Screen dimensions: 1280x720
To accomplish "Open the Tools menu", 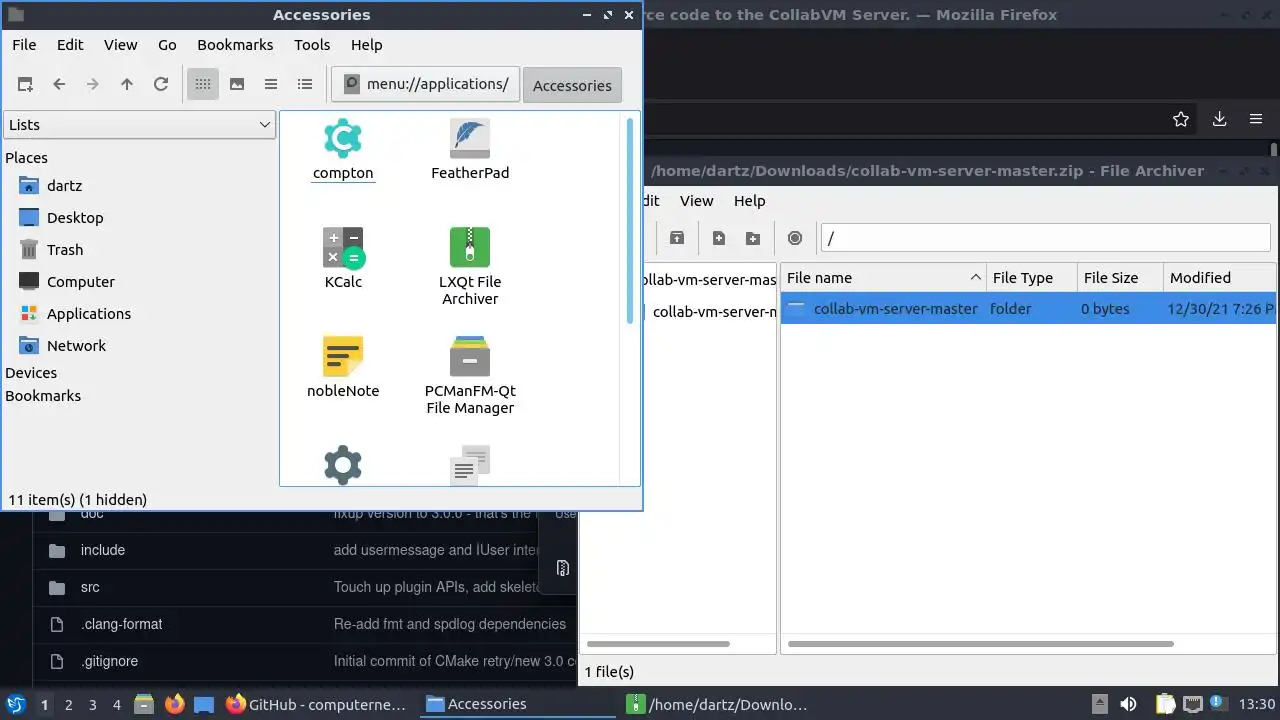I will [312, 45].
